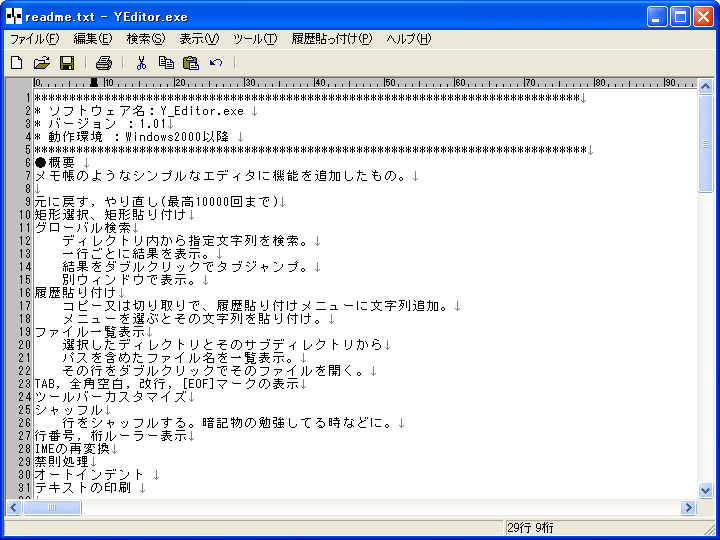The image size is (720, 540).
Task: Click the '29行 9桁' status bar position
Action: [x=530, y=528]
